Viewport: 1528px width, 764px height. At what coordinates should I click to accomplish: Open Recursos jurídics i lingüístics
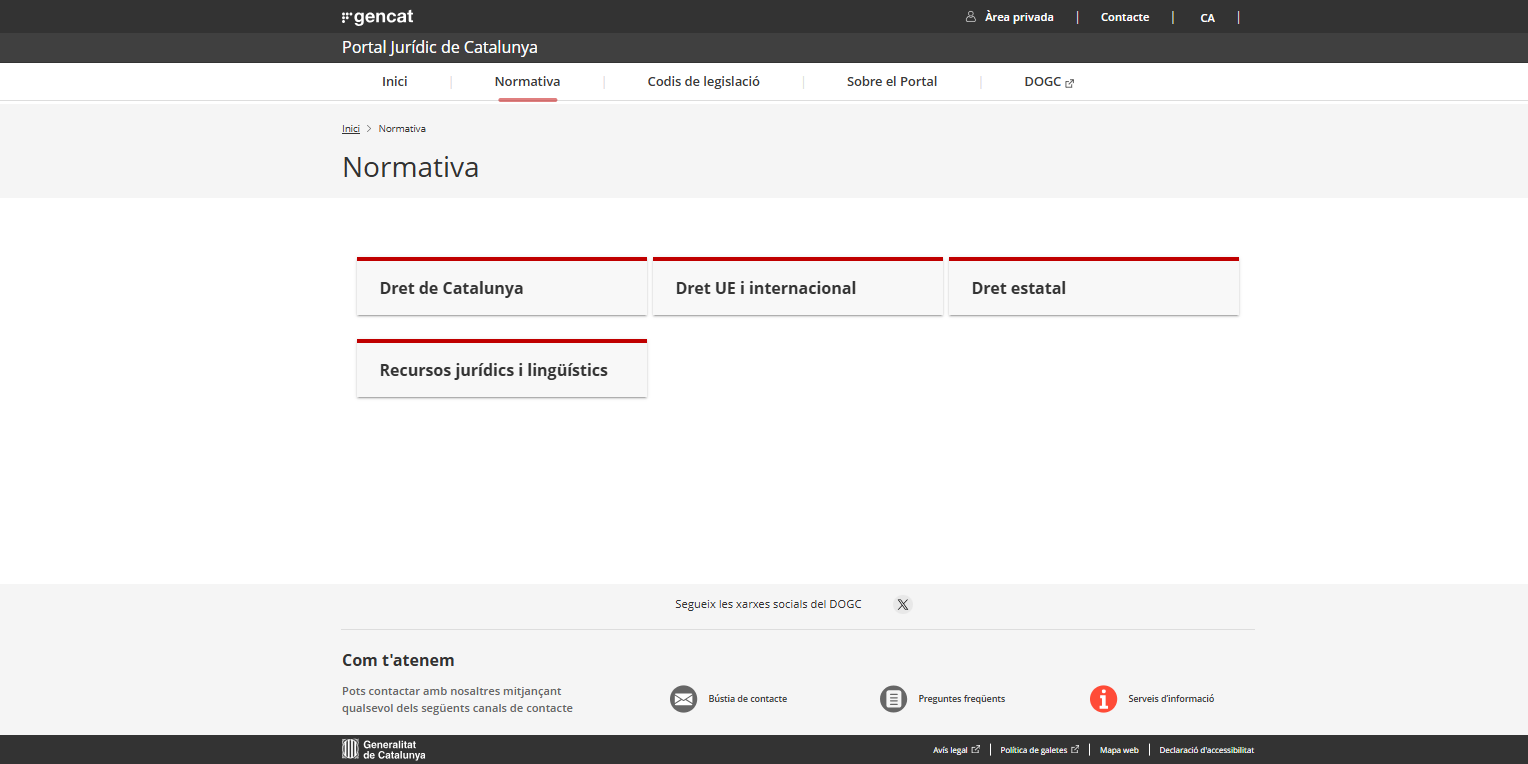(x=501, y=369)
